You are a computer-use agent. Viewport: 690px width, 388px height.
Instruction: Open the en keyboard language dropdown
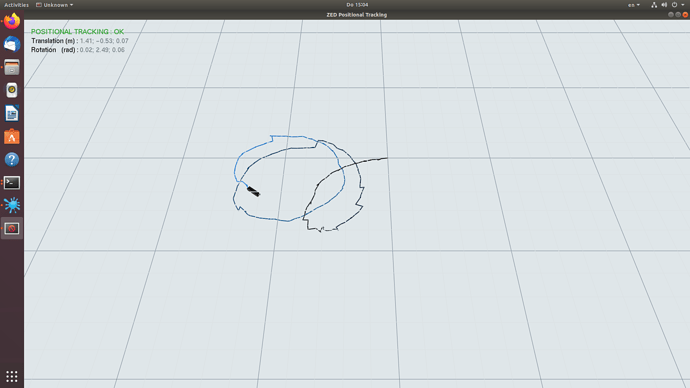[634, 5]
